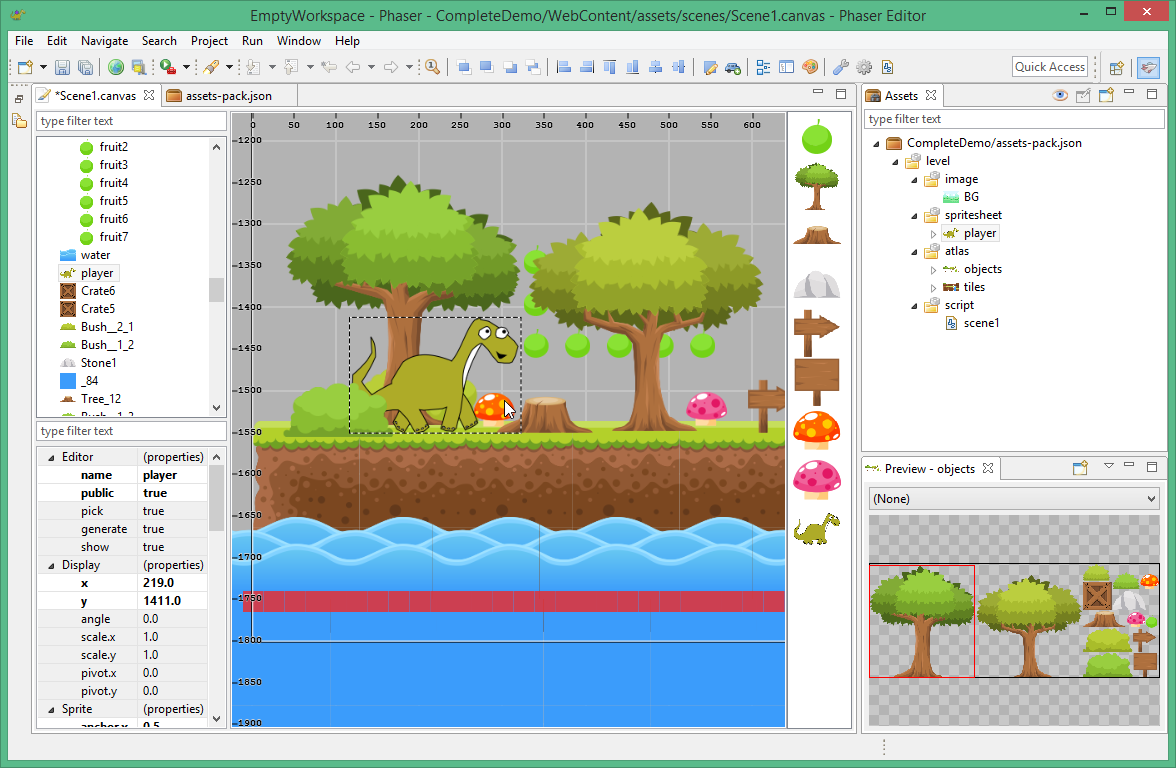Screen dimensions: 1176x768
Task: Click the layout panels toolbar icon
Action: click(787, 68)
